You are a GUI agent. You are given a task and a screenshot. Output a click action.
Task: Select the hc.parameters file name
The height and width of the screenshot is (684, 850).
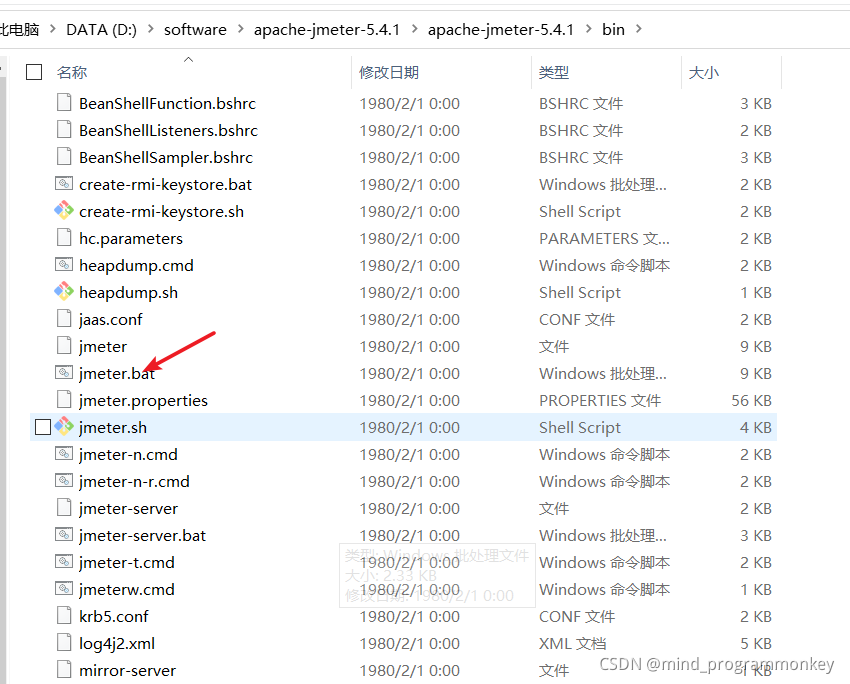pos(131,238)
